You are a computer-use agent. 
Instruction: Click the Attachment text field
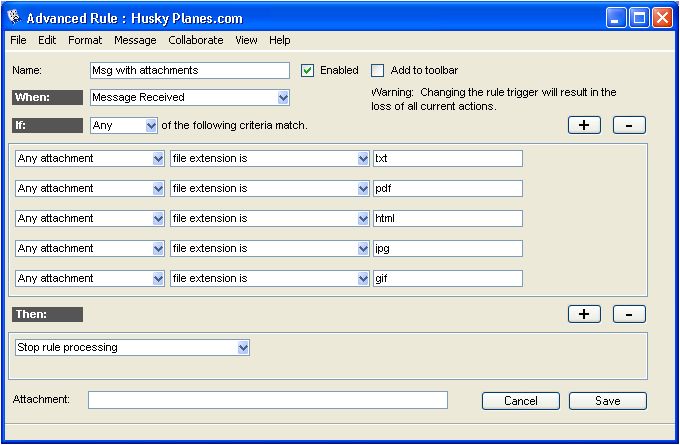tap(267, 400)
